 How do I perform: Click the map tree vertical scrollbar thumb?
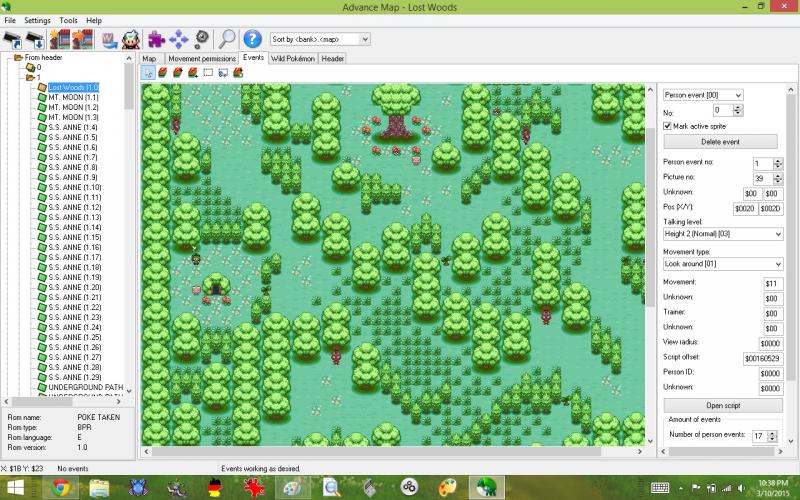(129, 85)
